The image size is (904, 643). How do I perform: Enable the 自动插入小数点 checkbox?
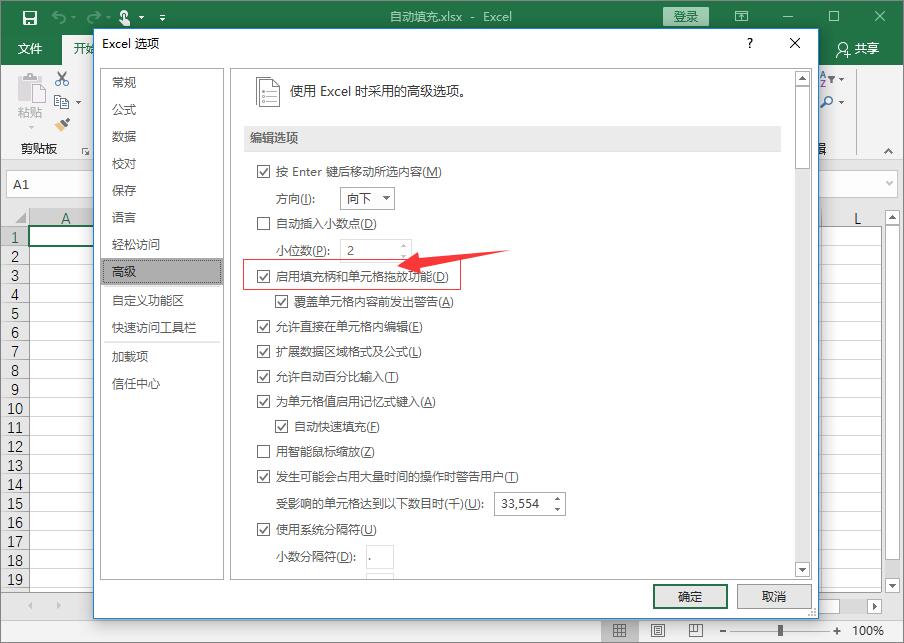pyautogui.click(x=264, y=224)
